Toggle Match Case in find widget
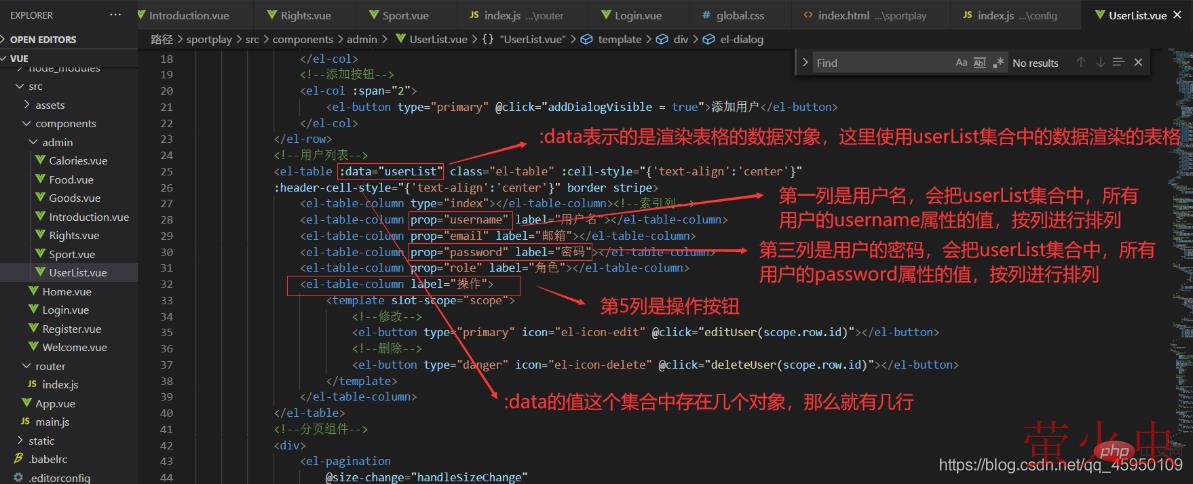This screenshot has height=484, width=1193. coord(961,63)
